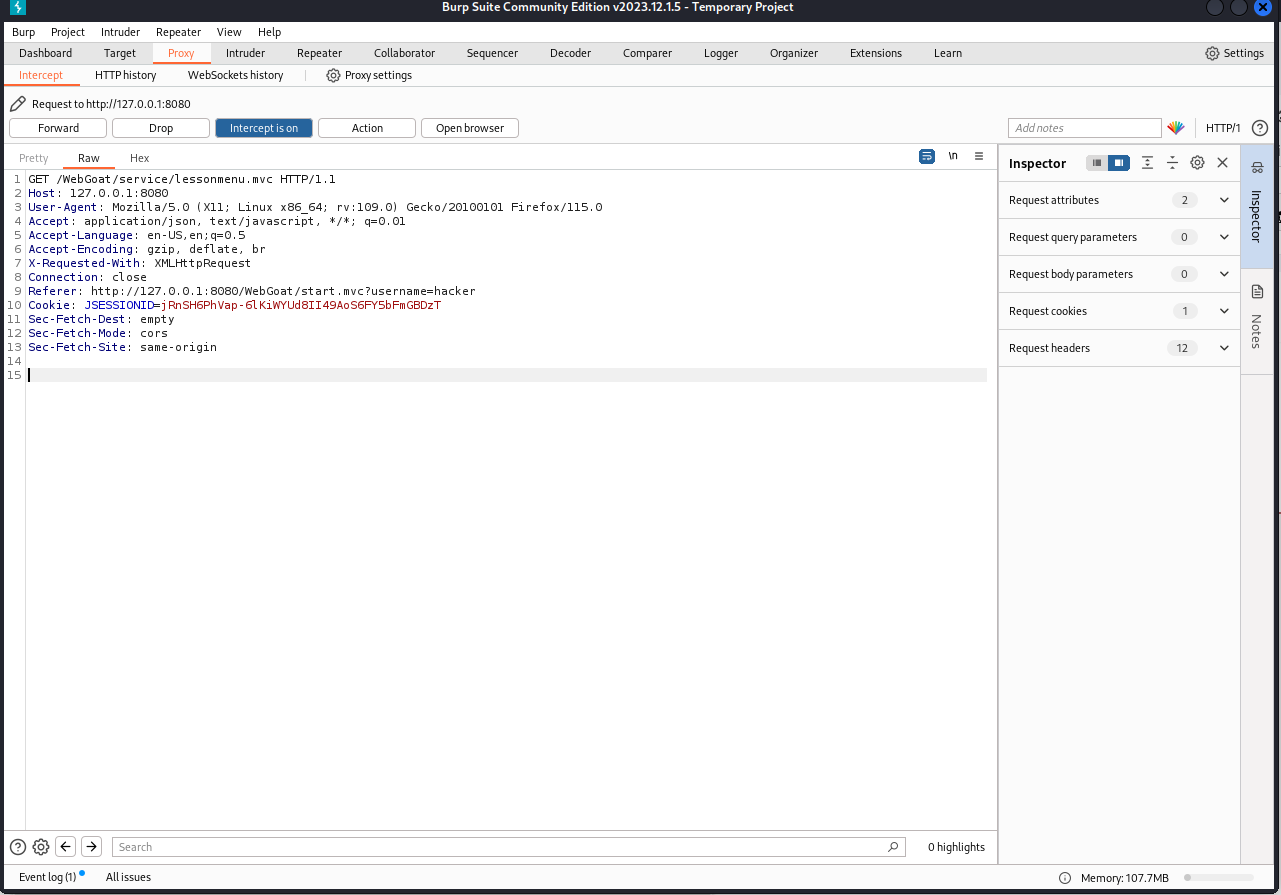This screenshot has height=895, width=1281.
Task: Toggle showing non-printable \n characters
Action: pyautogui.click(x=953, y=157)
